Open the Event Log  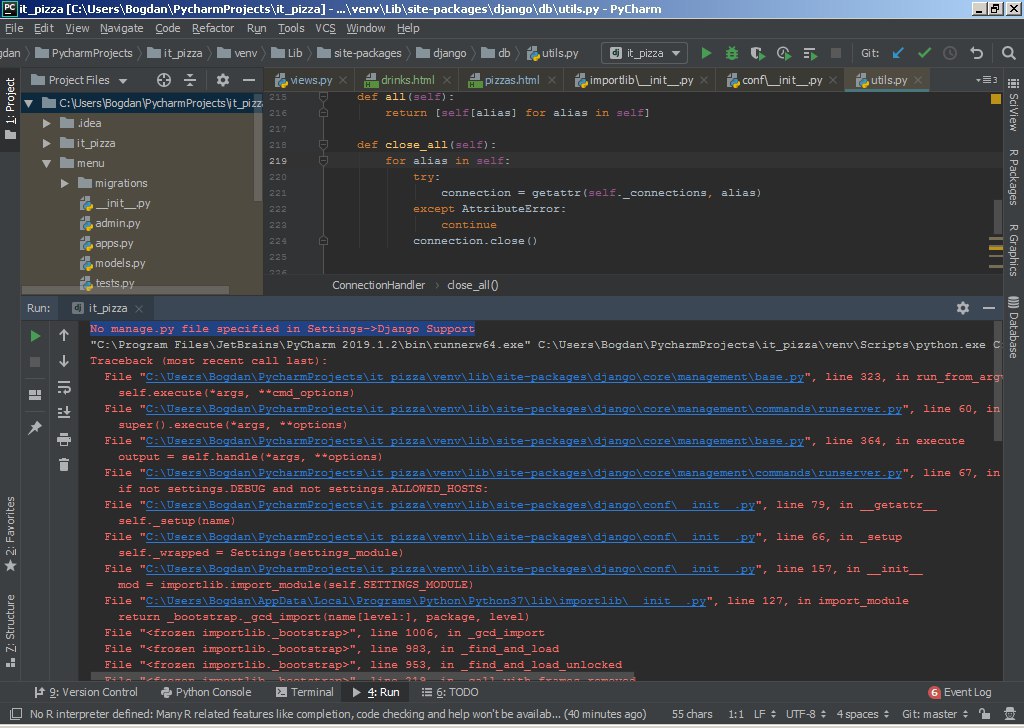(x=959, y=692)
